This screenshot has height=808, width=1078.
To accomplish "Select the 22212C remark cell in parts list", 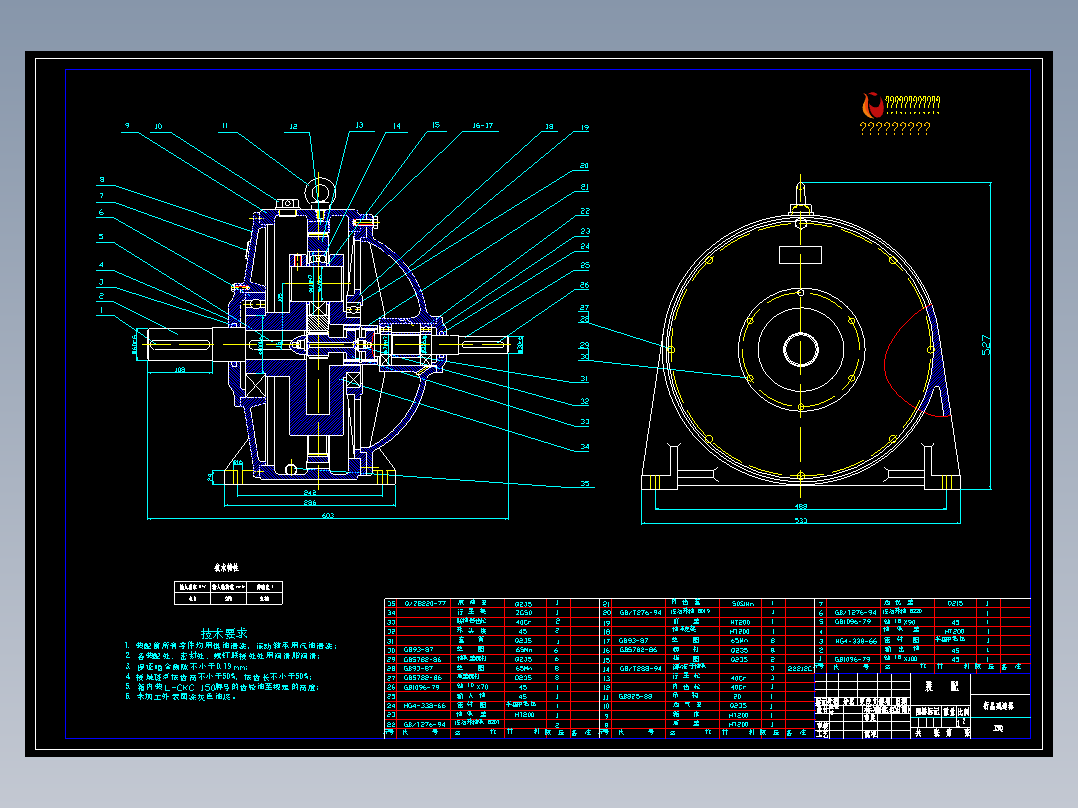I will click(x=800, y=668).
